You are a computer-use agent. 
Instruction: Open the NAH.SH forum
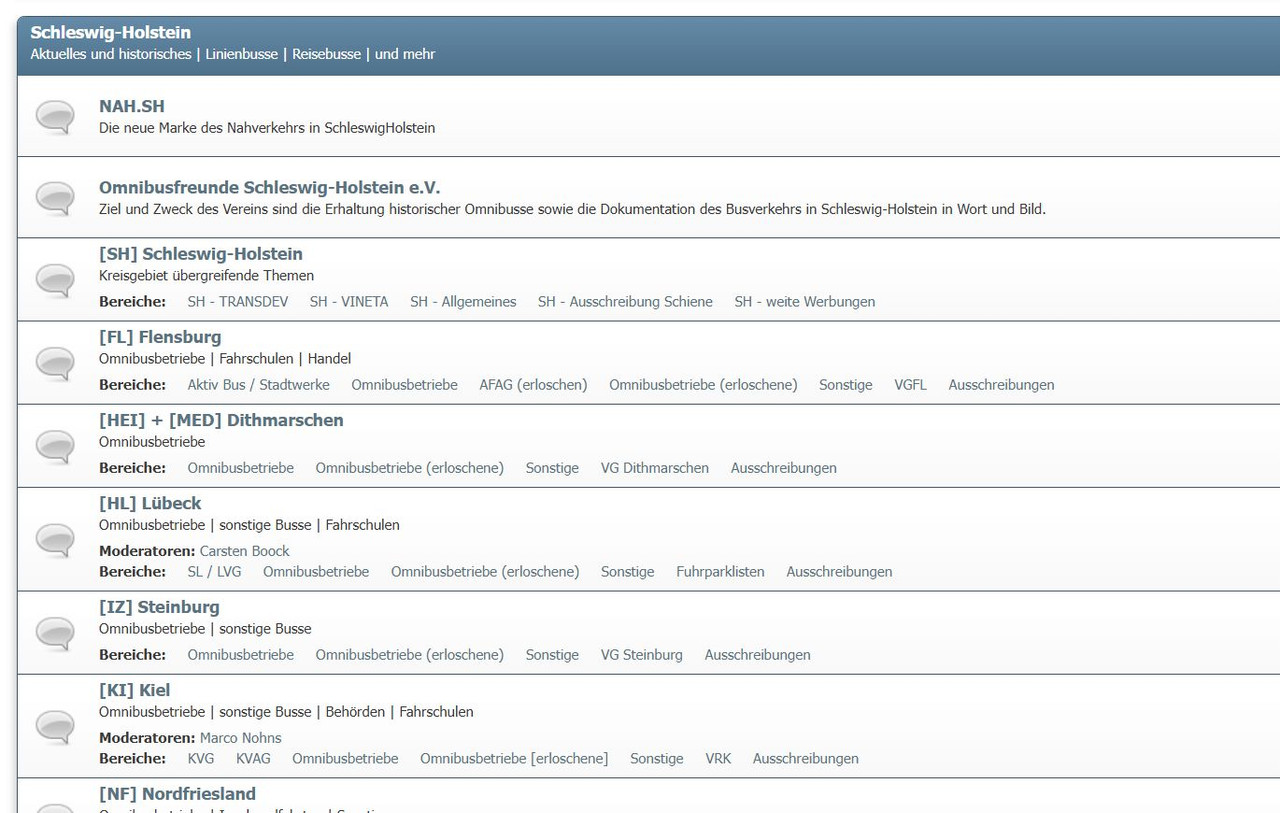(132, 106)
